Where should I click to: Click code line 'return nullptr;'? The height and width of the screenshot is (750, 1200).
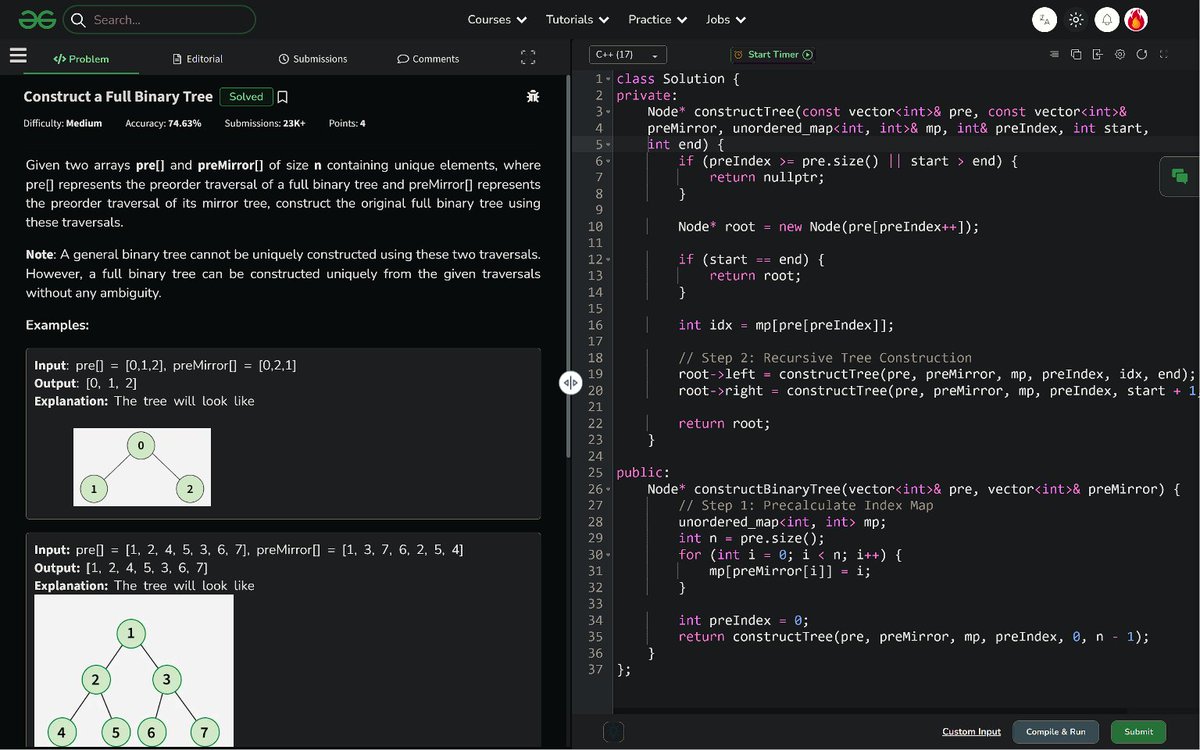tap(767, 177)
